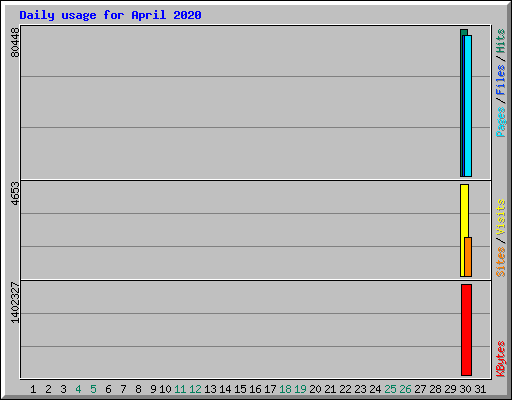Screen dimensions: 512x400
Task: Click the cyan Pages bar for day 30
Action: point(468,106)
